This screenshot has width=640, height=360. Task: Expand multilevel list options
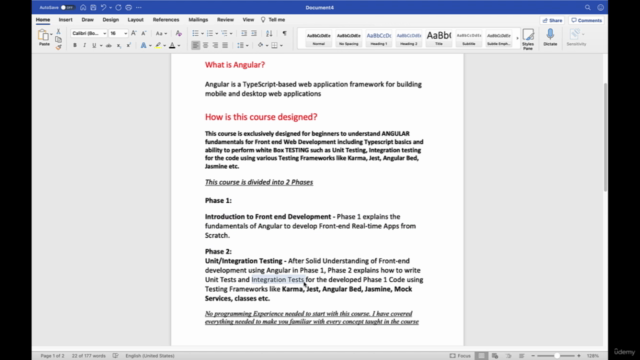[231, 33]
